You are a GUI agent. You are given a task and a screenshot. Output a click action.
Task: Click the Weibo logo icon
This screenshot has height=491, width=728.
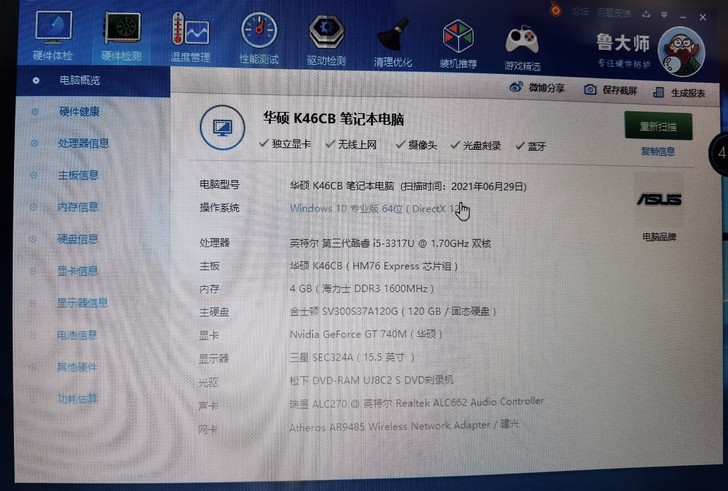(x=516, y=87)
